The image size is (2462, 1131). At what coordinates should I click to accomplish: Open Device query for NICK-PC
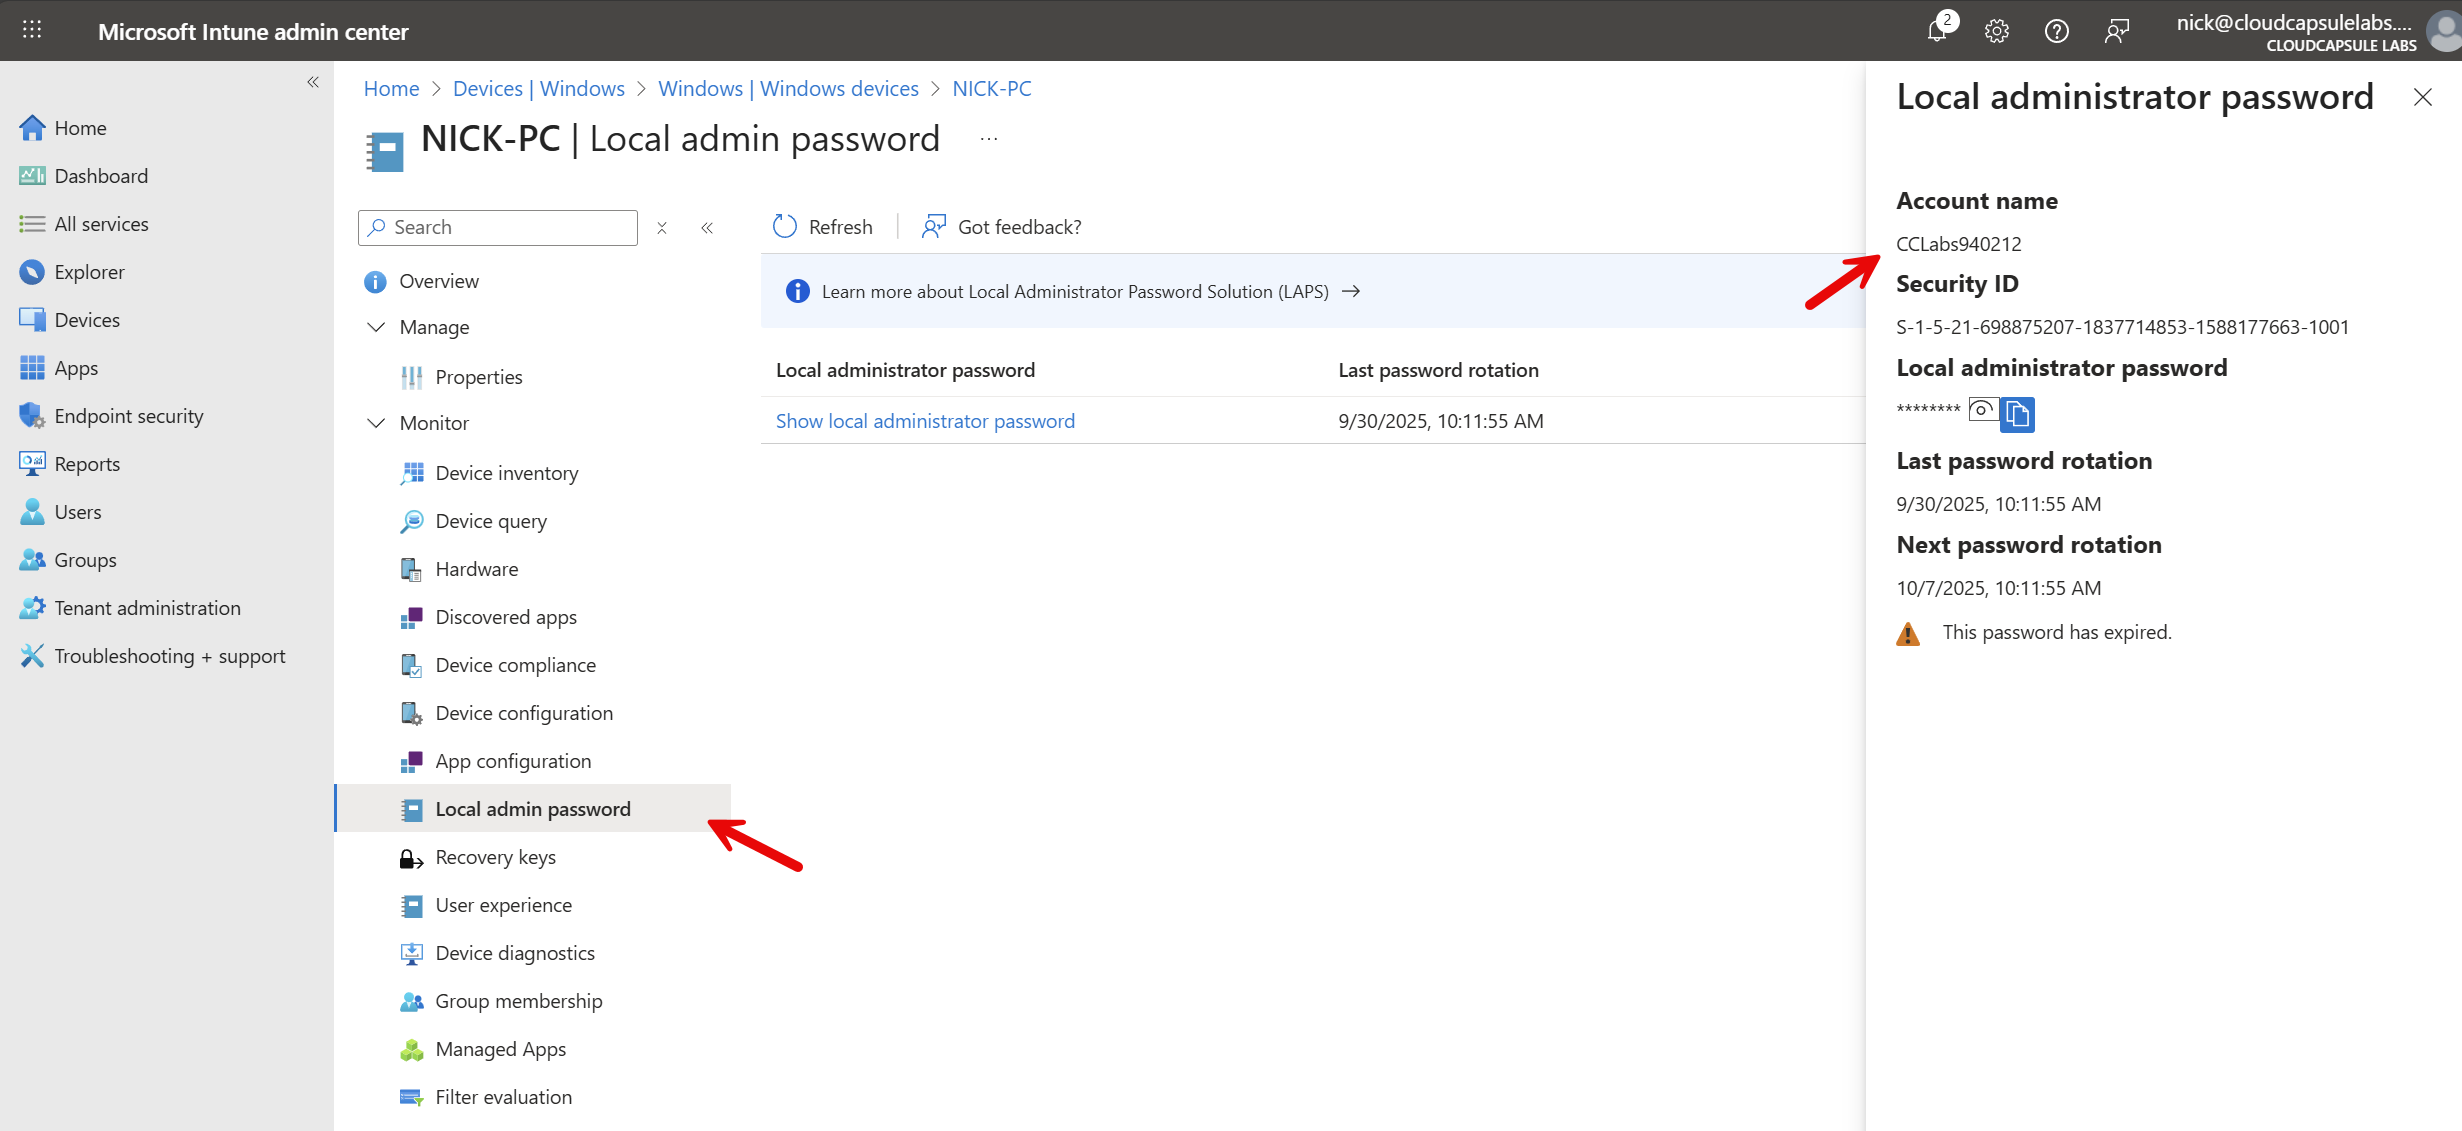pos(490,520)
